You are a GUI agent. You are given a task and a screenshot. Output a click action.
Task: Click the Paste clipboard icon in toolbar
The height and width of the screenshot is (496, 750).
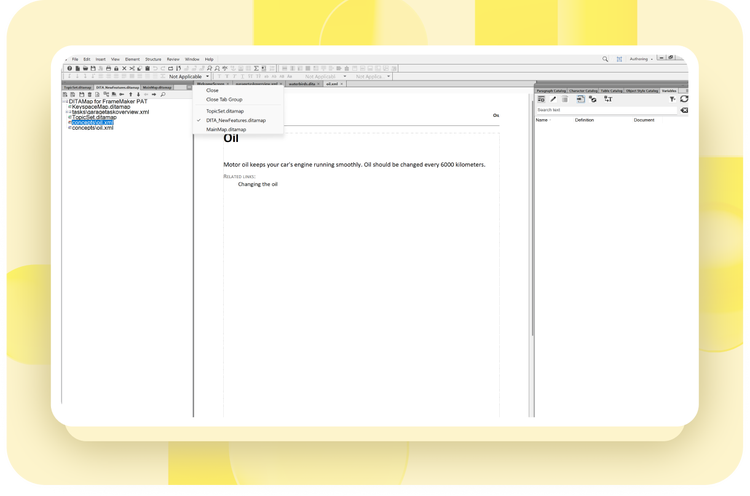pos(147,68)
